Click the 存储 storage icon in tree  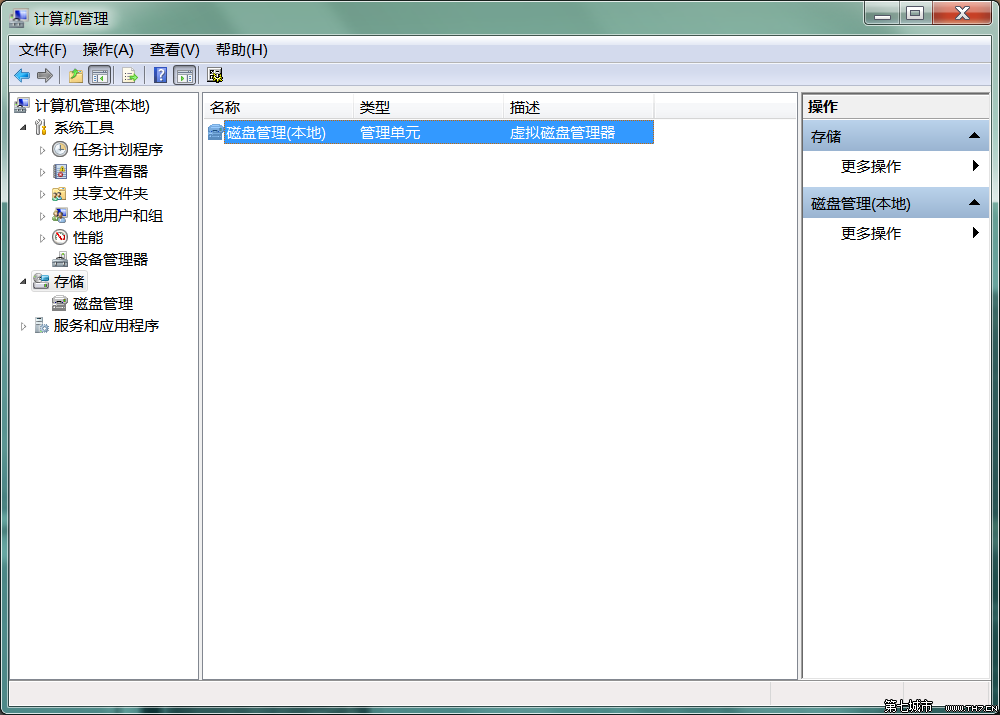[x=41, y=281]
